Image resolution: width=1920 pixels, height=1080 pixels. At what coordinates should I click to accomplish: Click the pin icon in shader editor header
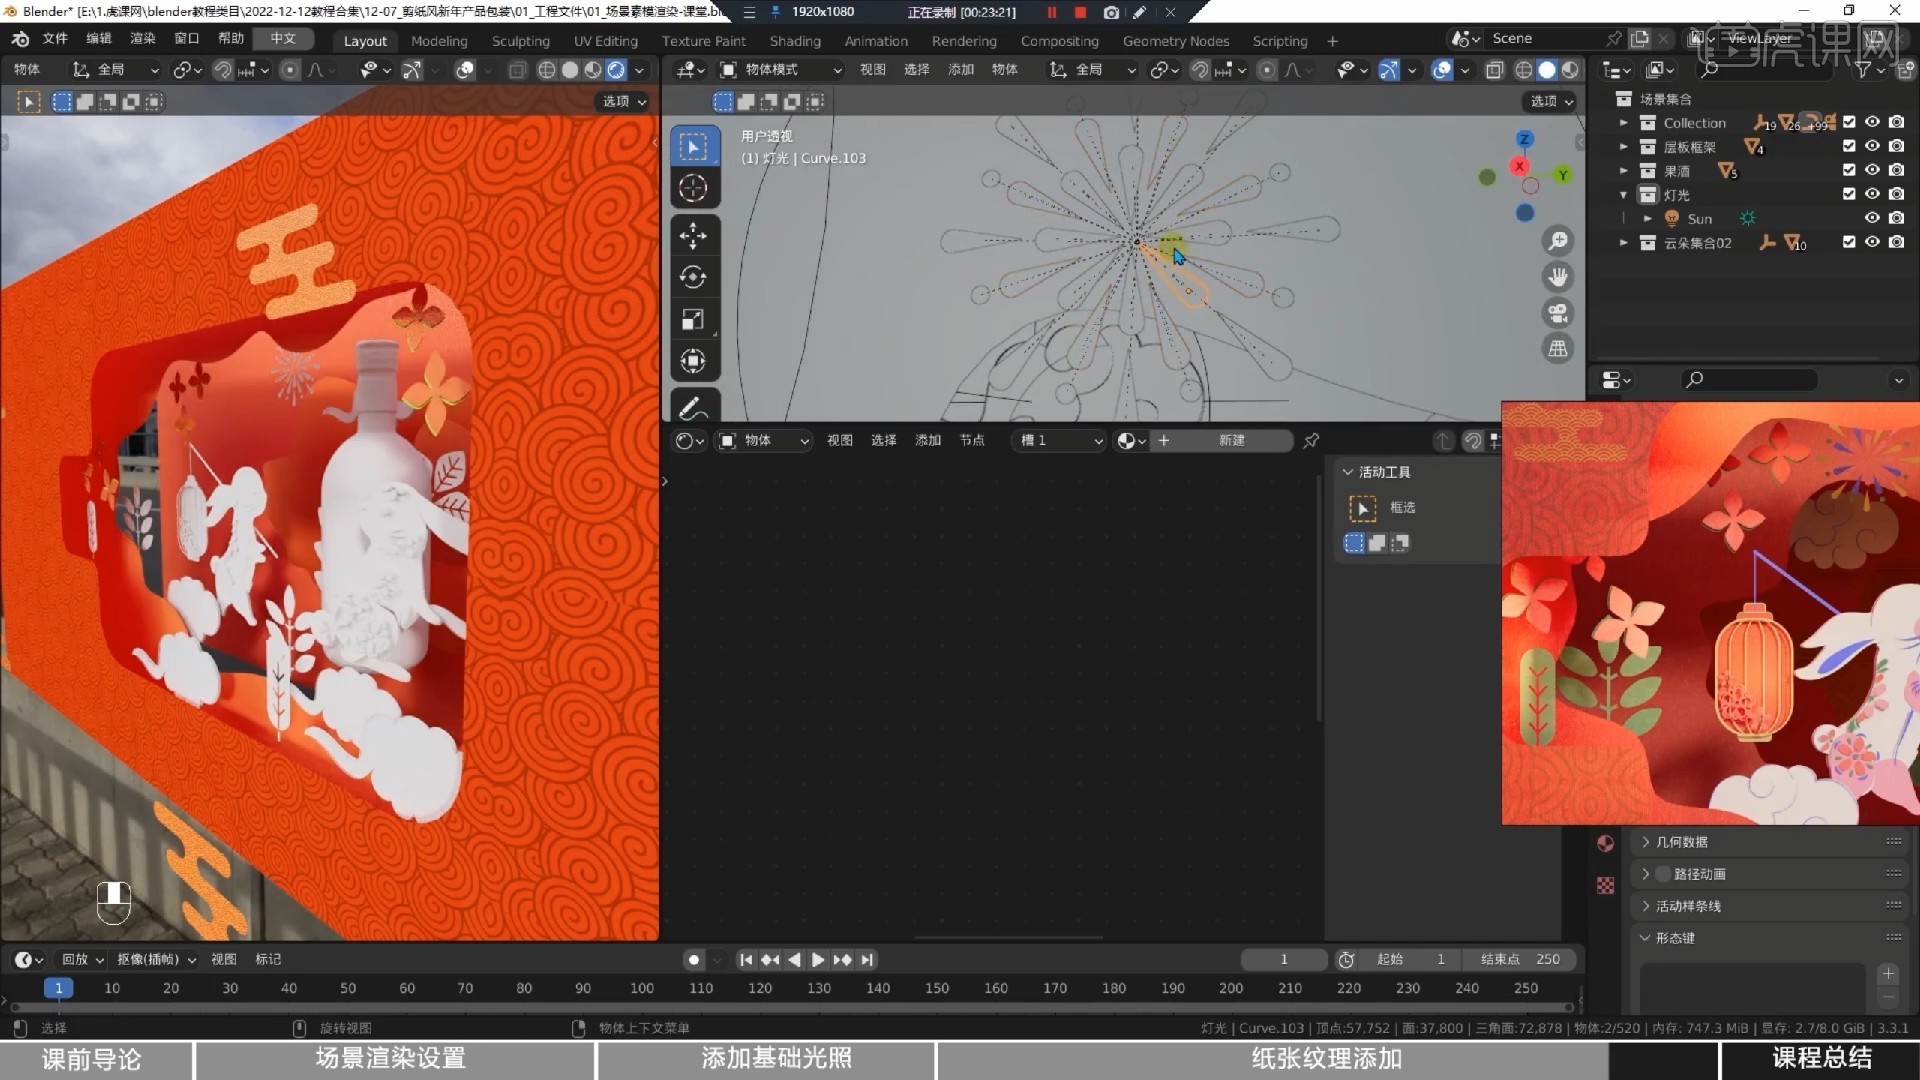[1311, 440]
